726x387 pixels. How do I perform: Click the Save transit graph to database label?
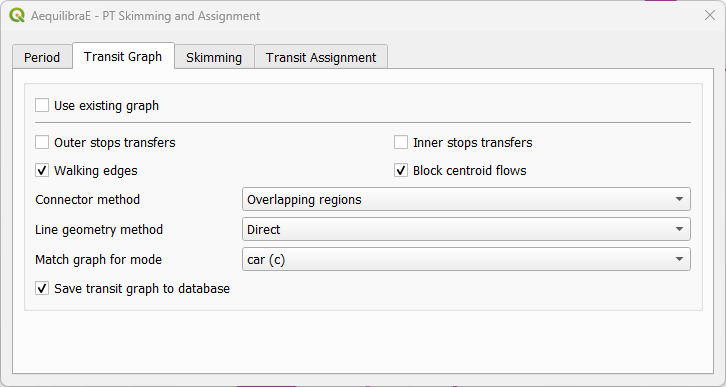point(142,288)
